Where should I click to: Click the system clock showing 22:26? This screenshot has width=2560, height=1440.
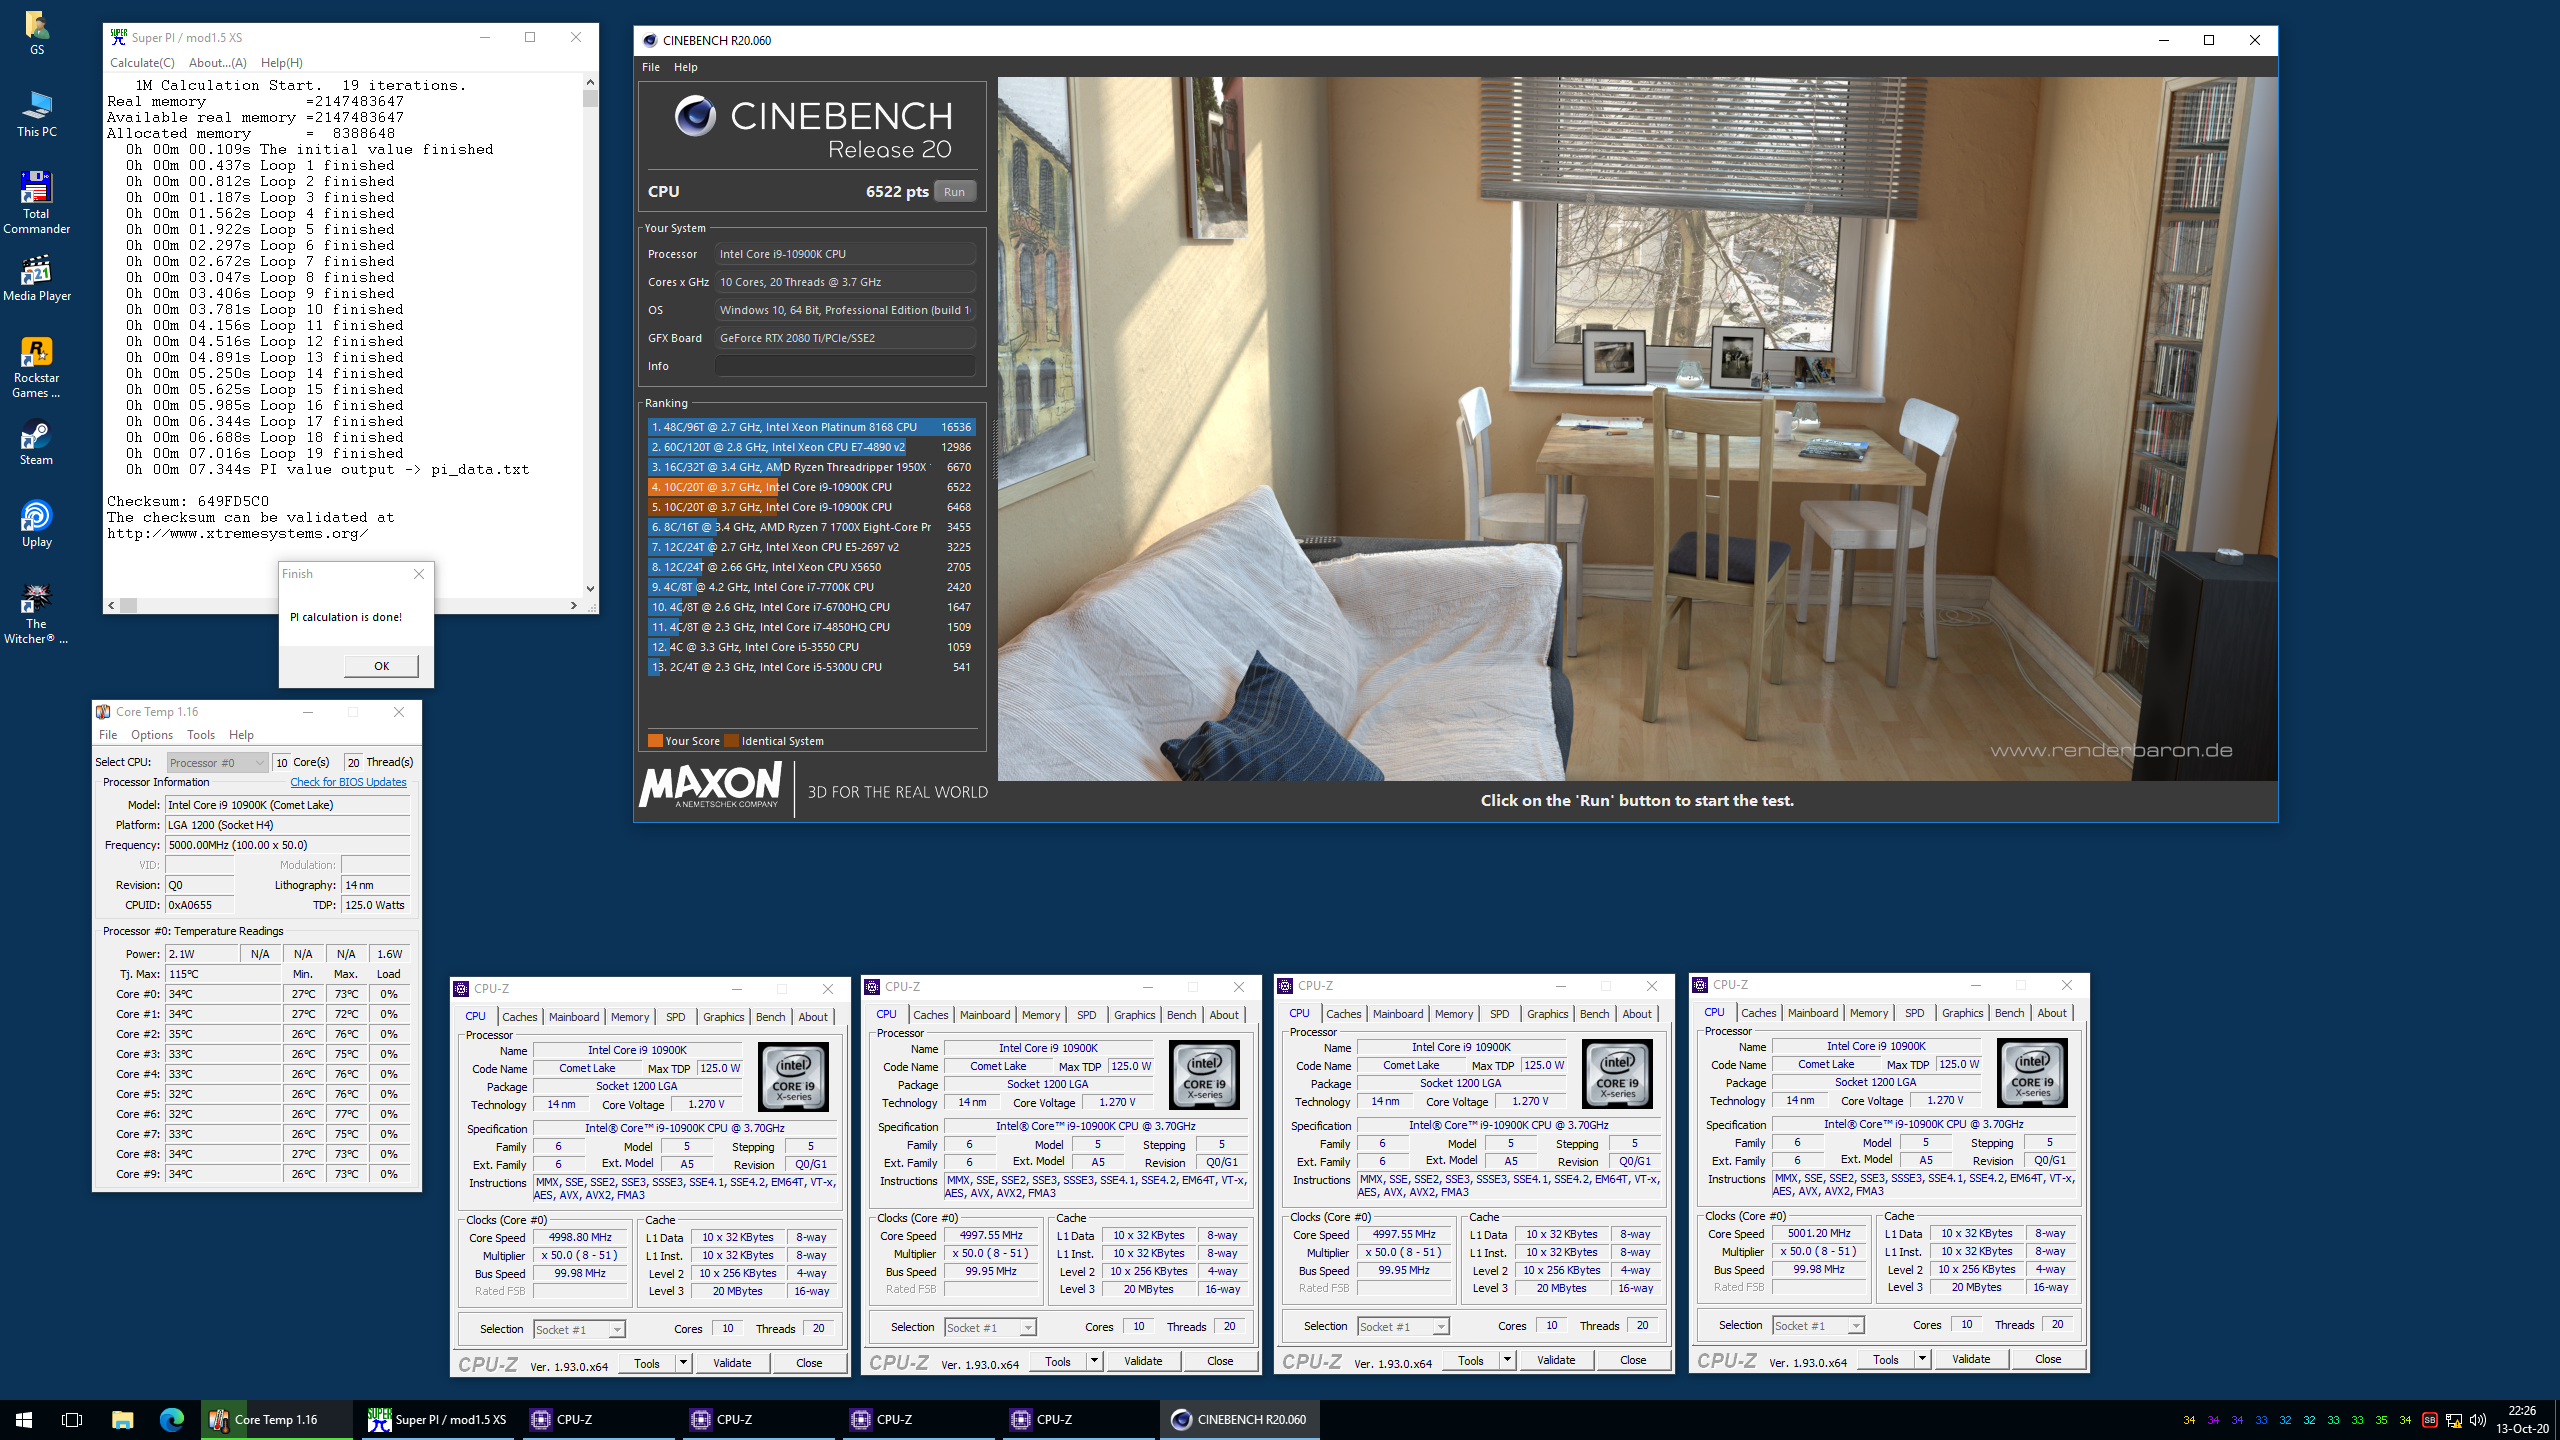coord(2523,1411)
